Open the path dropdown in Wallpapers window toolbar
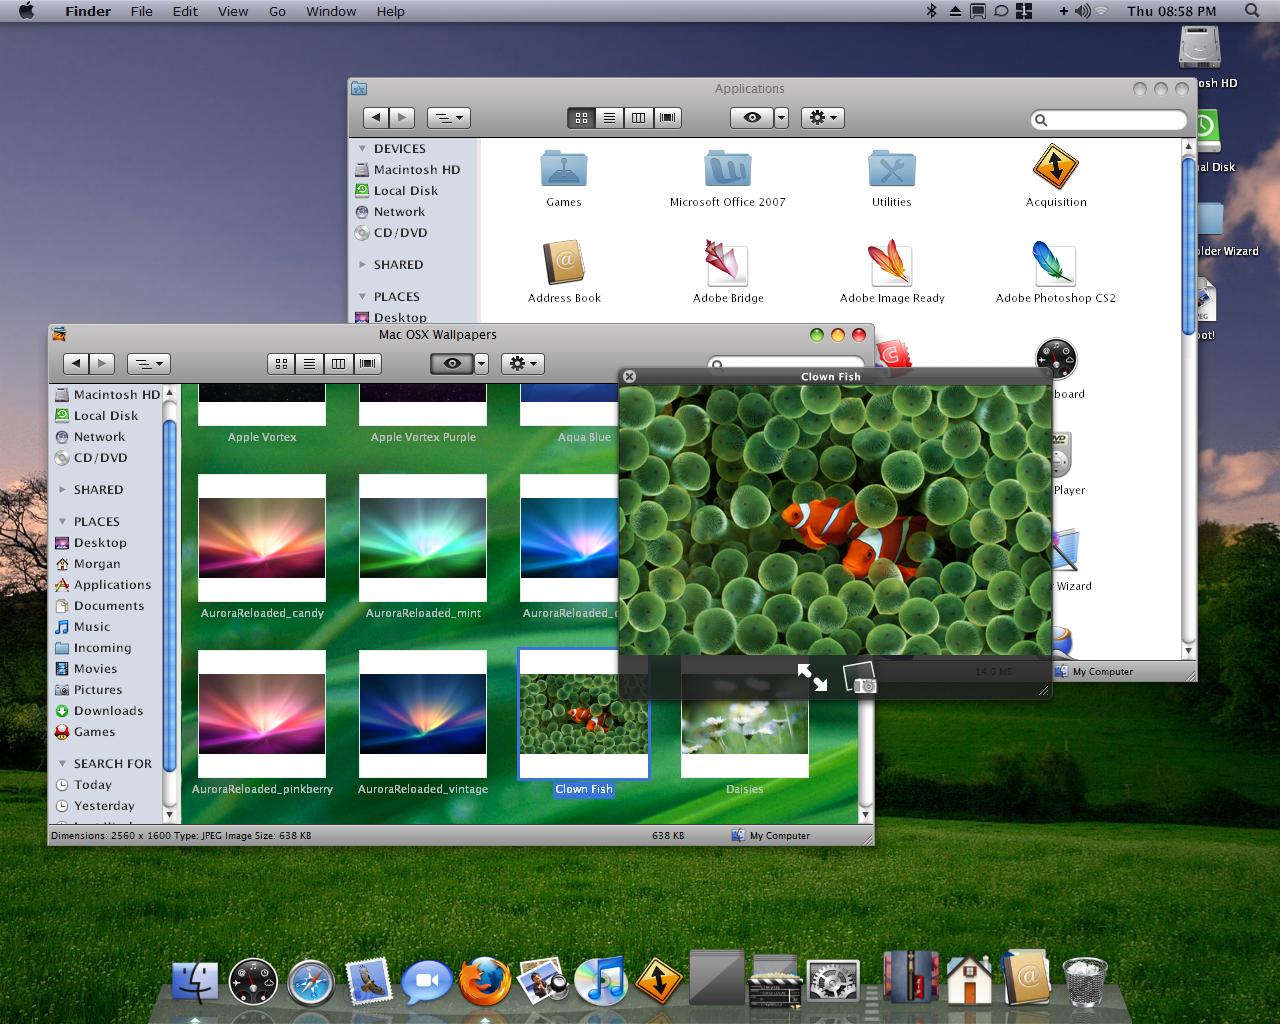The width and height of the screenshot is (1280, 1024). pos(149,364)
